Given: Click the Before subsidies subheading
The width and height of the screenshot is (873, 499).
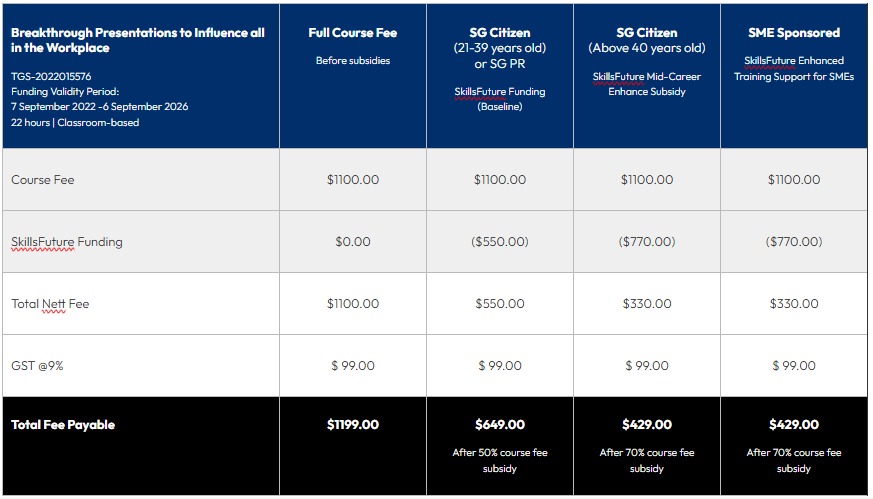Looking at the screenshot, I should pos(352,61).
